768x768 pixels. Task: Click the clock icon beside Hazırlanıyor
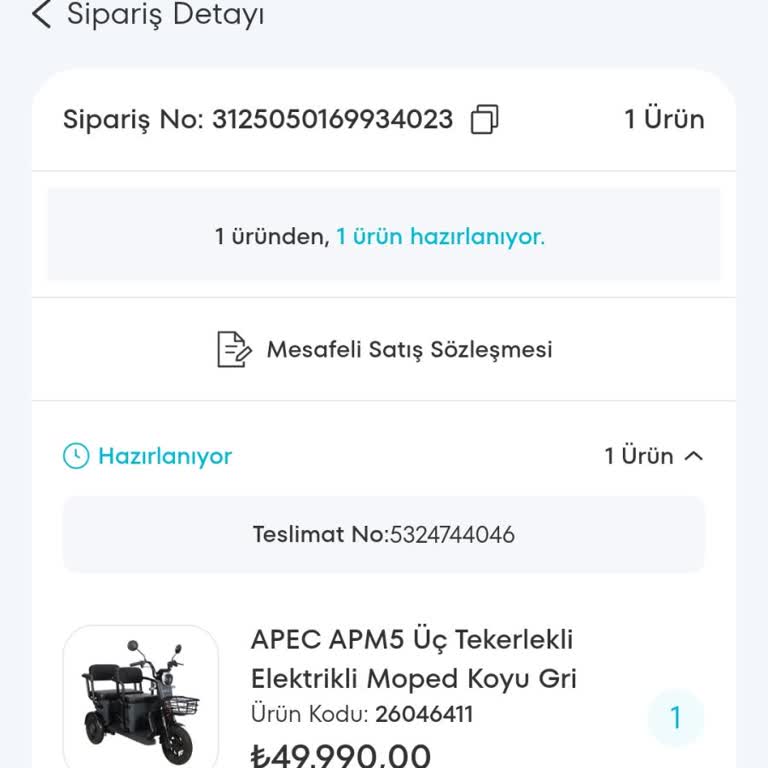coord(76,456)
